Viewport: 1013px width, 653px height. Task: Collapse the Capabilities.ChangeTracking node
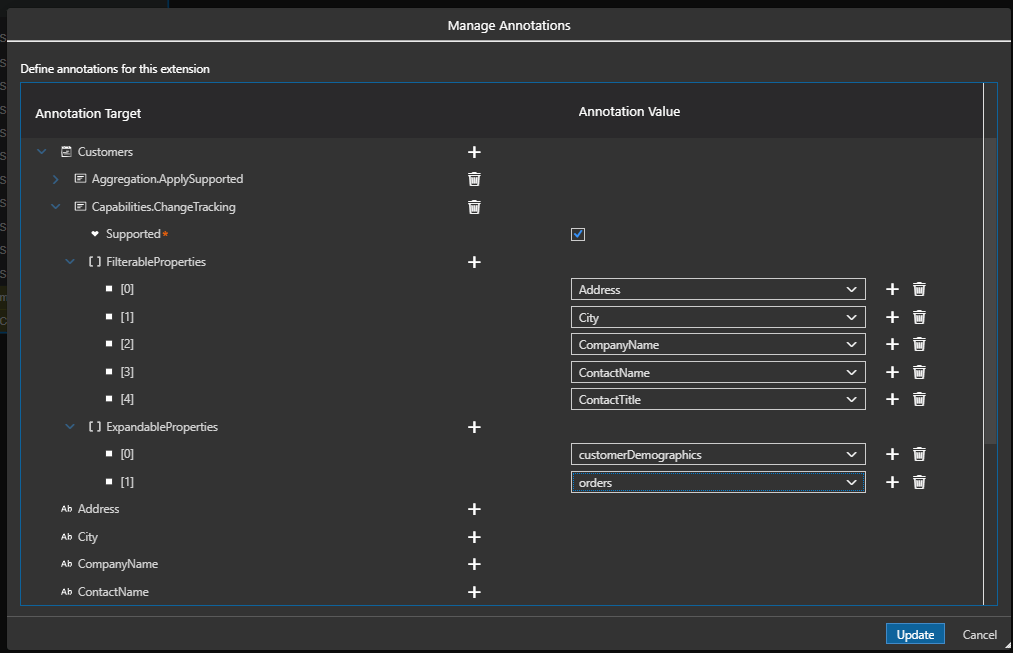click(56, 207)
